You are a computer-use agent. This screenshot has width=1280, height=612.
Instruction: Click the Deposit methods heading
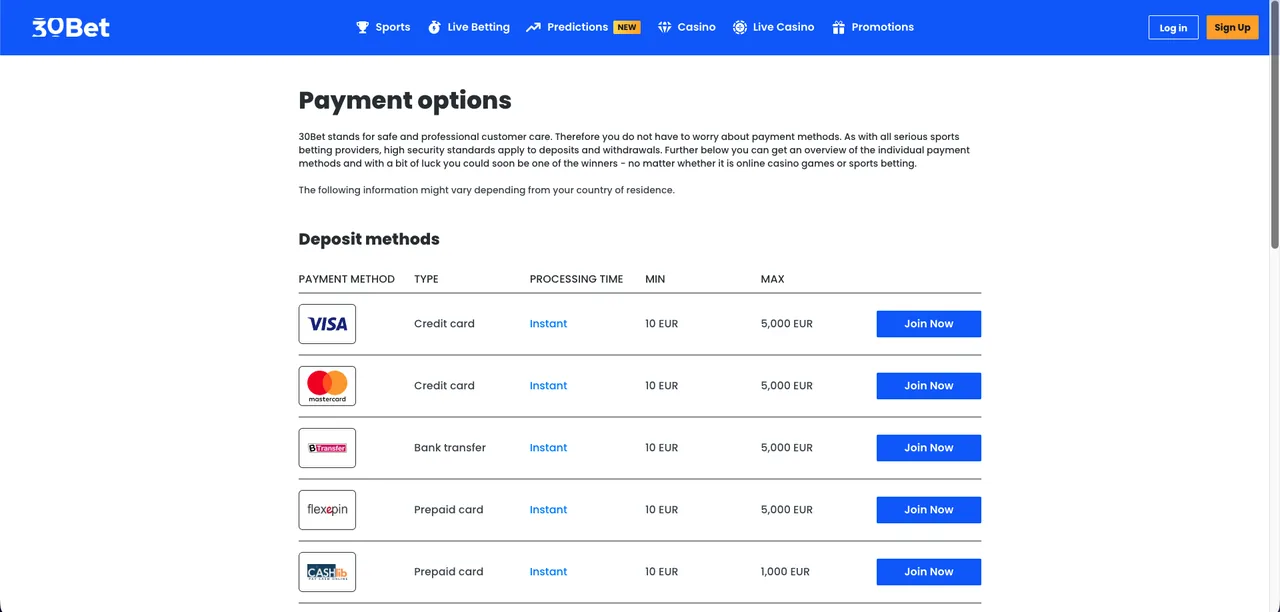(369, 239)
